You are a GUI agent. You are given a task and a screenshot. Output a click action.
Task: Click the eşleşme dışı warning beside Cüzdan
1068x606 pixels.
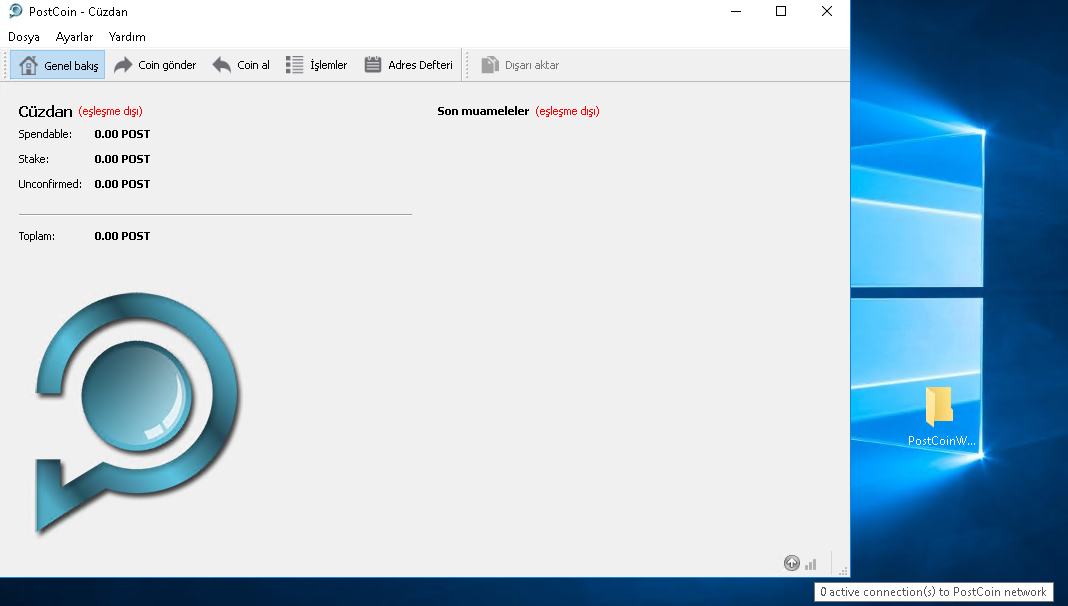point(110,111)
